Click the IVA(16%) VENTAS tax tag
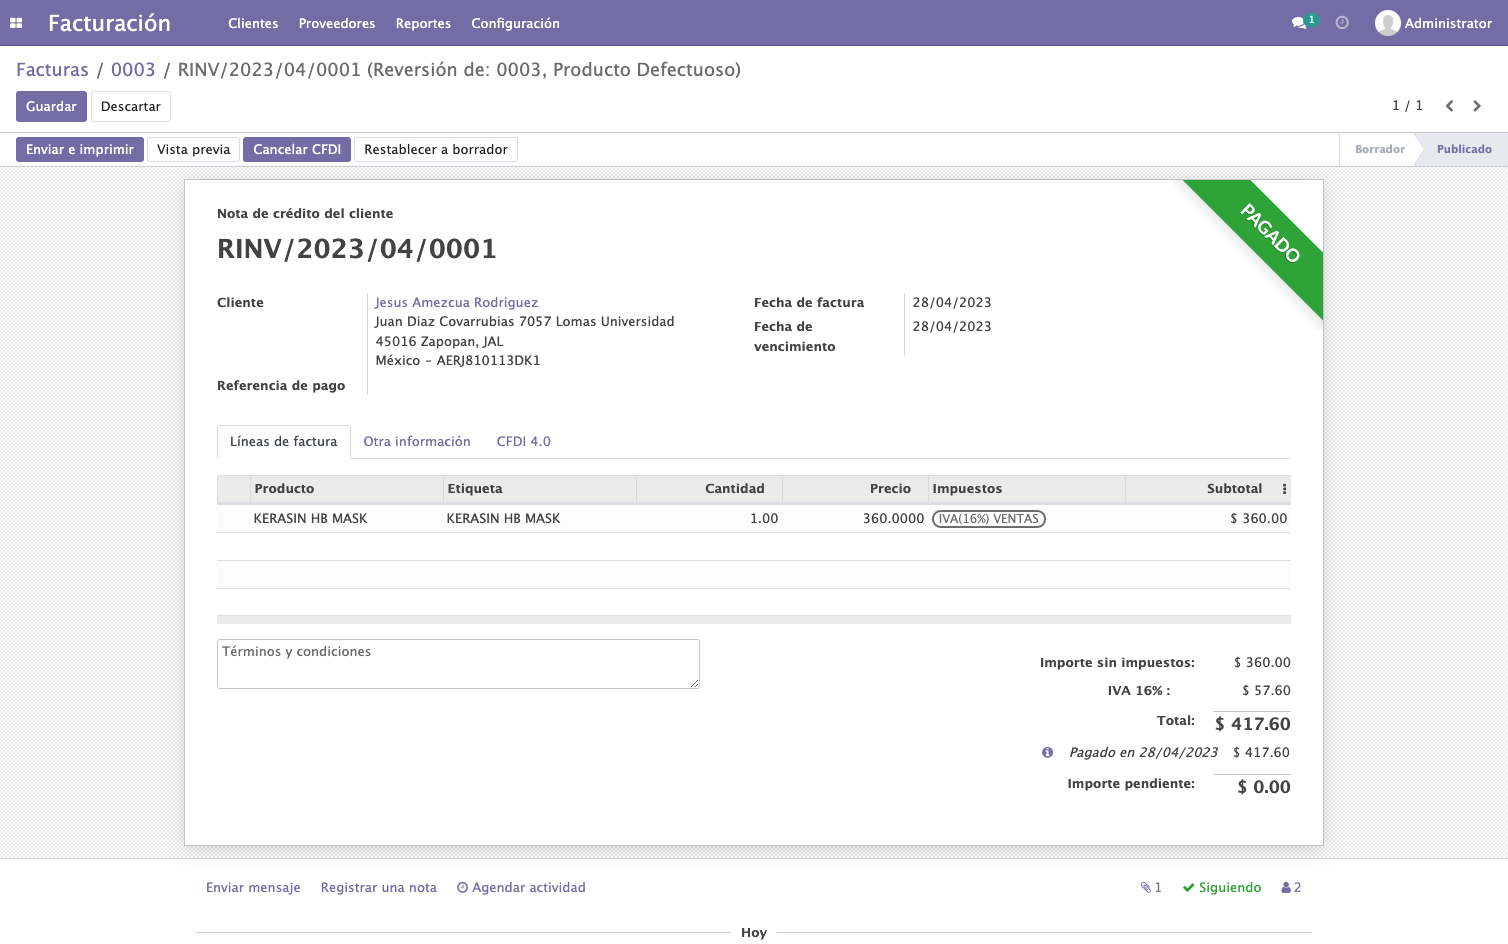Screen dimensions: 1508x944 point(989,519)
